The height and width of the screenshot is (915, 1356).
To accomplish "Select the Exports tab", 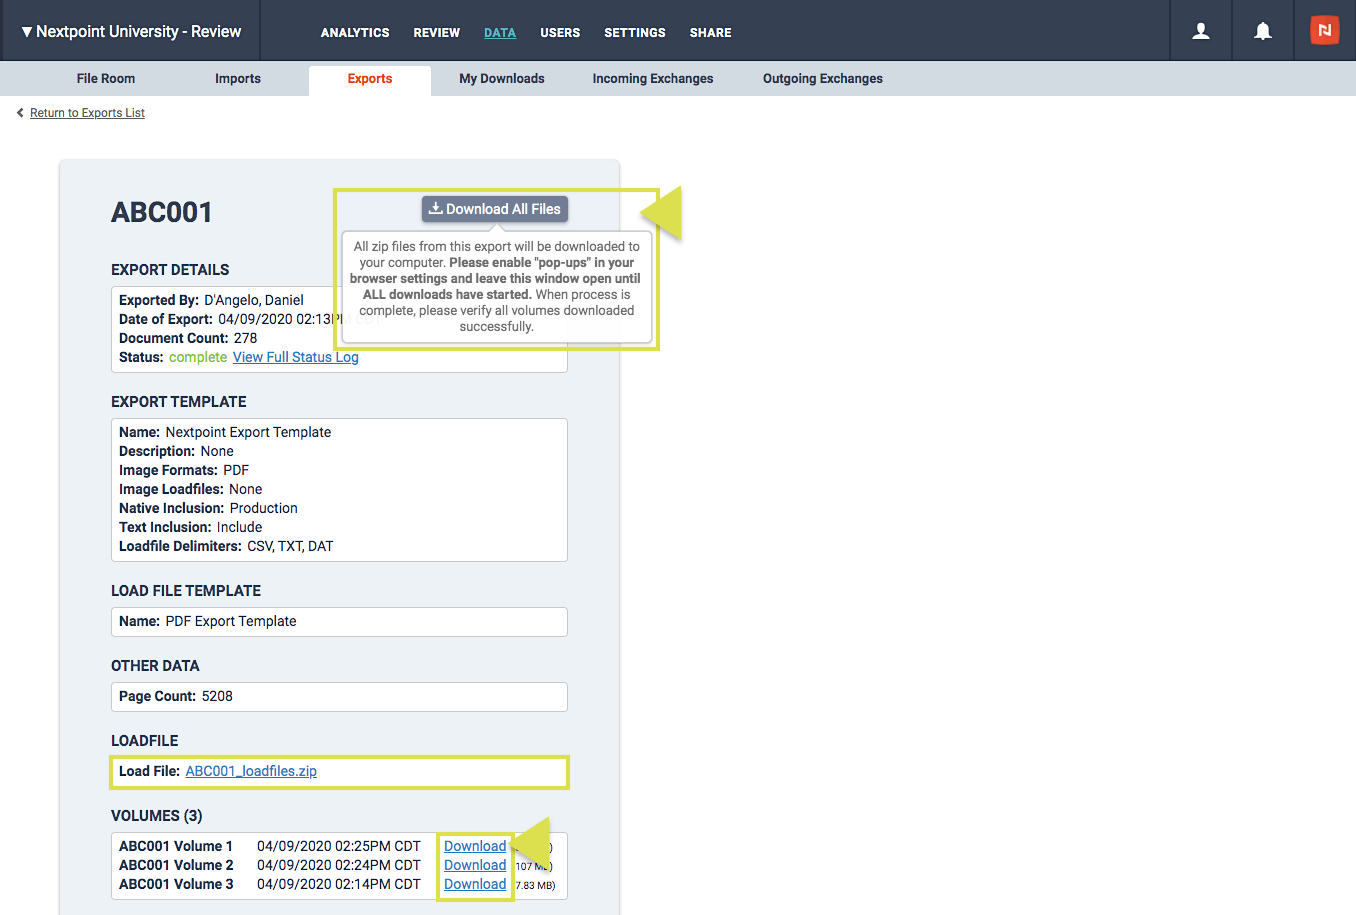I will [x=370, y=79].
